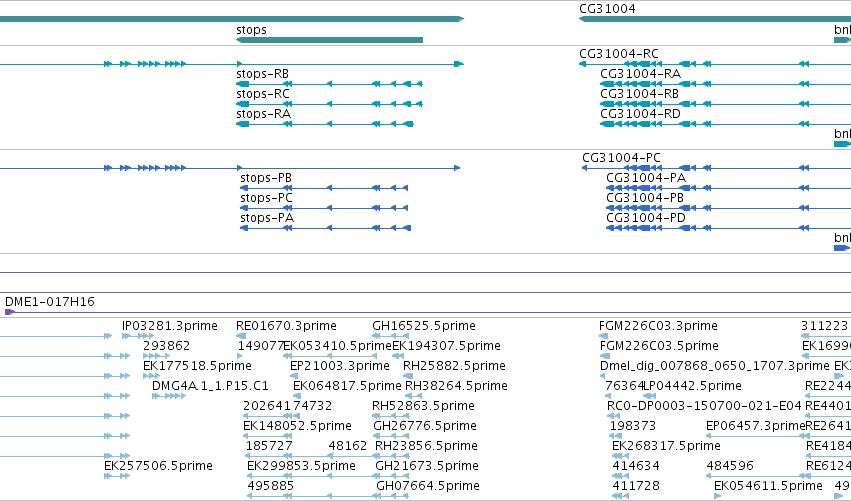Viewport: 851px width, 501px height.
Task: Select the CG31004-PD protein label
Action: [x=646, y=218]
